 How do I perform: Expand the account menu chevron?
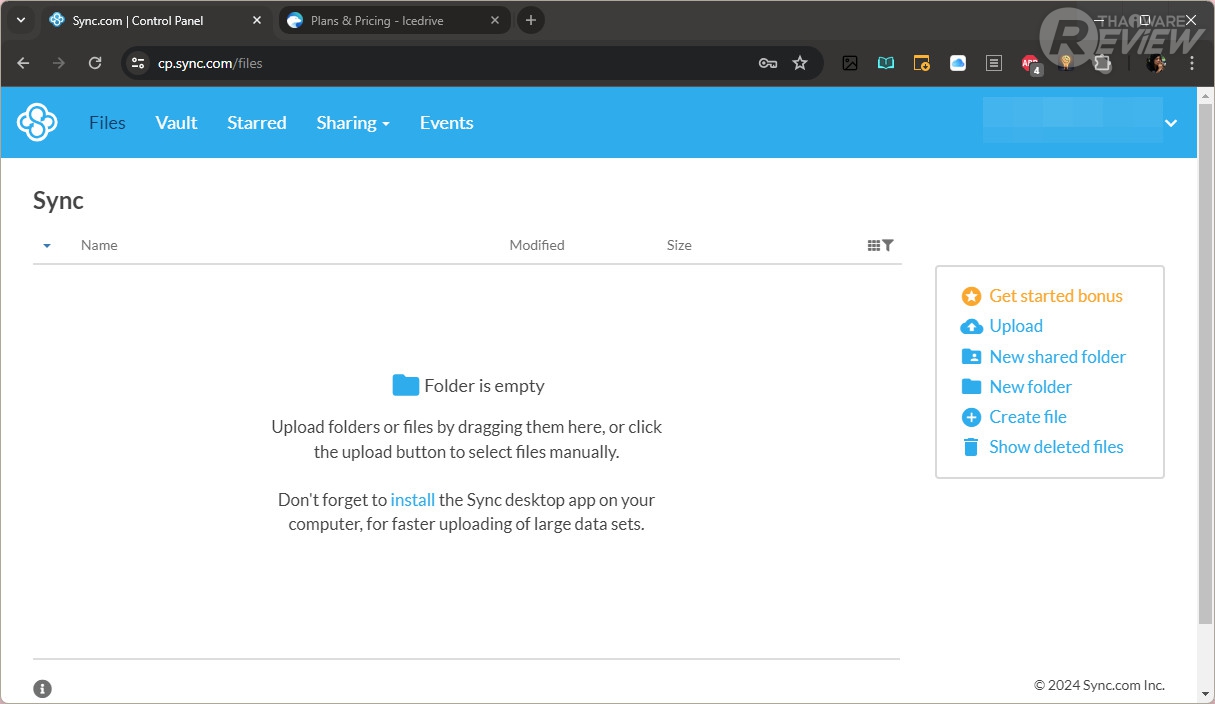(1171, 123)
